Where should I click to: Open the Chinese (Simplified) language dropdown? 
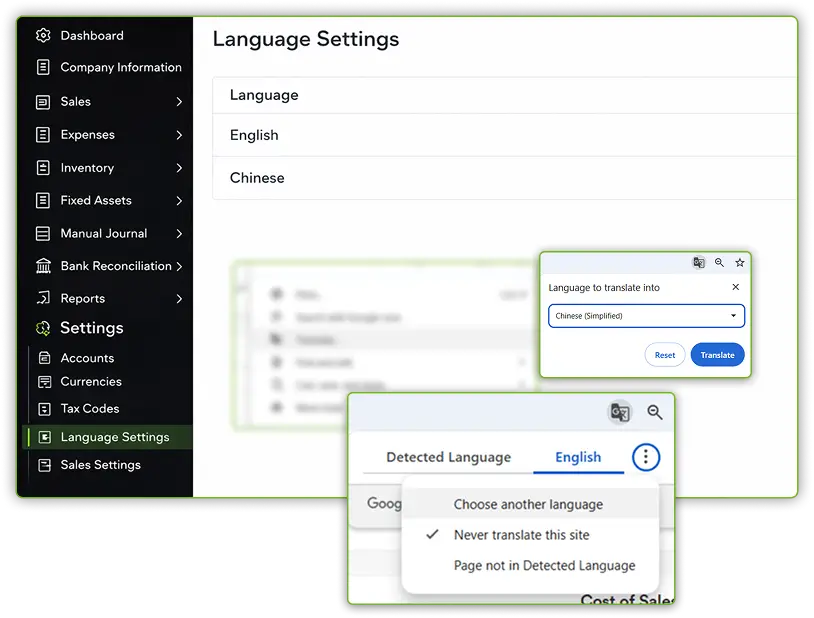[646, 316]
